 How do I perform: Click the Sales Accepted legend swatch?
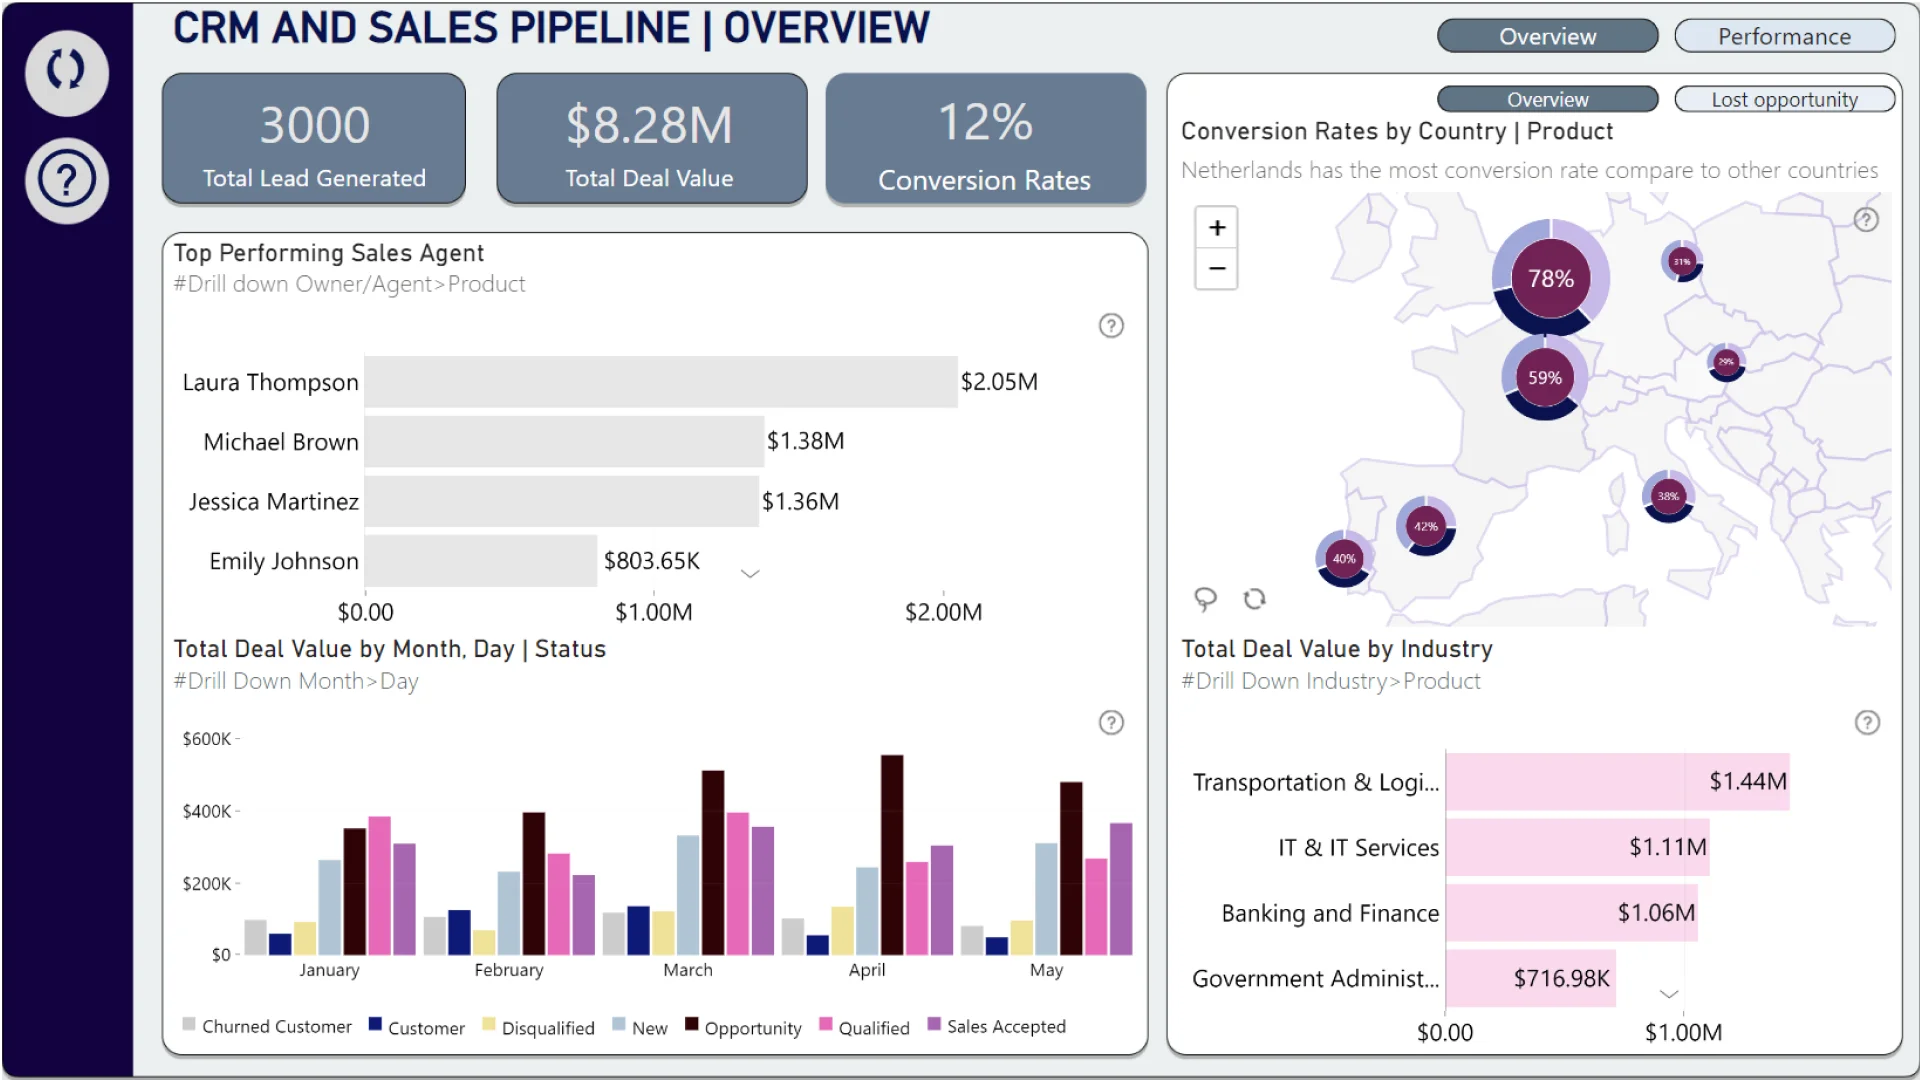tap(934, 1024)
